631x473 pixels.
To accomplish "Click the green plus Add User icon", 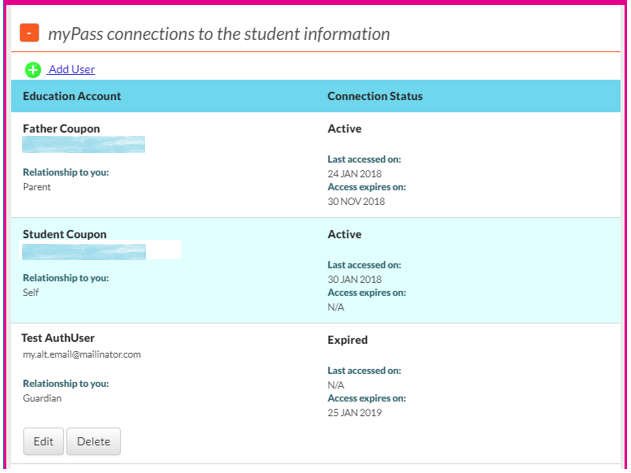I will pyautogui.click(x=33, y=69).
